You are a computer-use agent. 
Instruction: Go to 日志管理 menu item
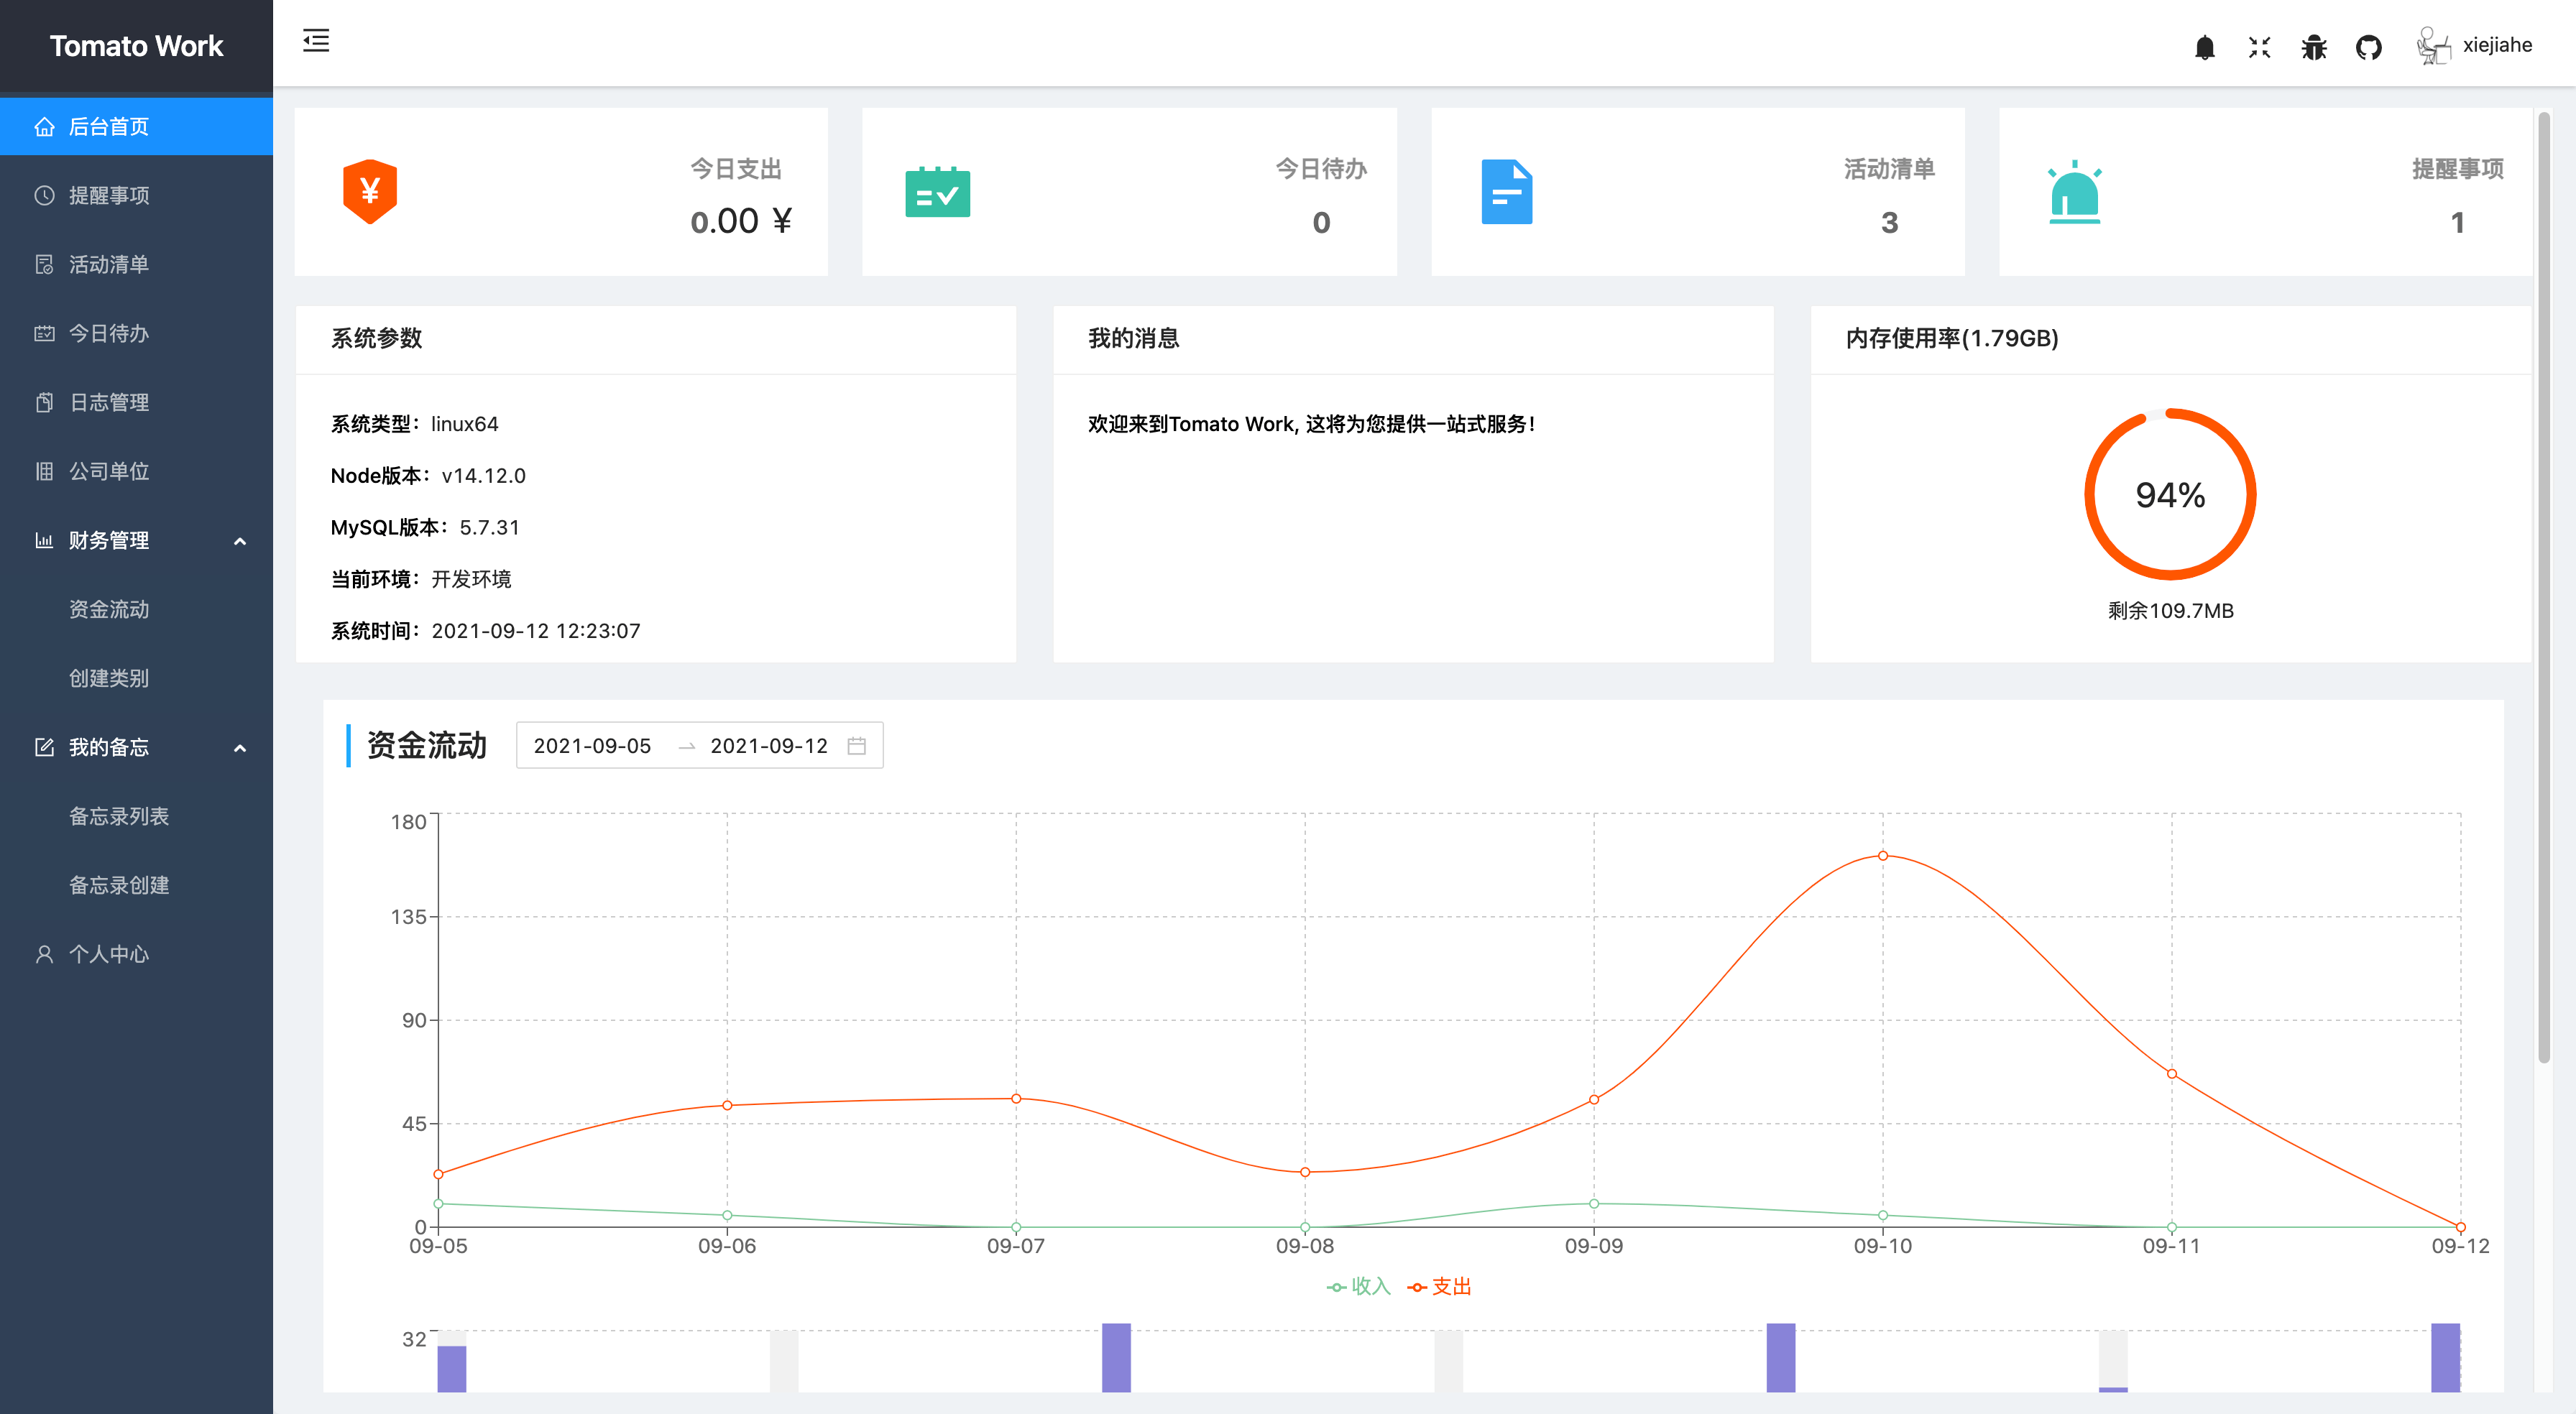pyautogui.click(x=109, y=402)
